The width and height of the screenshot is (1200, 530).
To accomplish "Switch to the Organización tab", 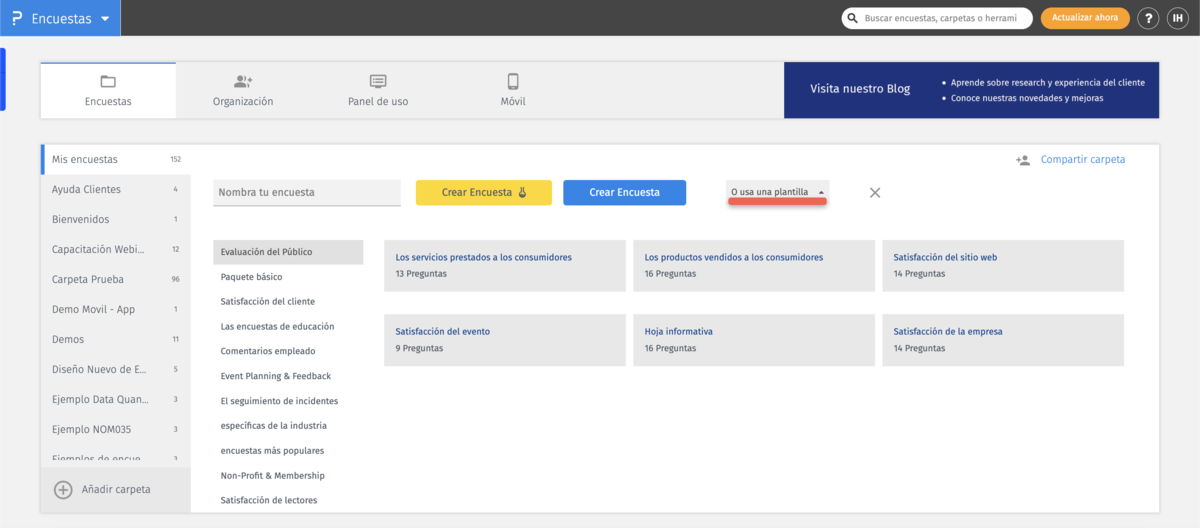I will point(243,91).
